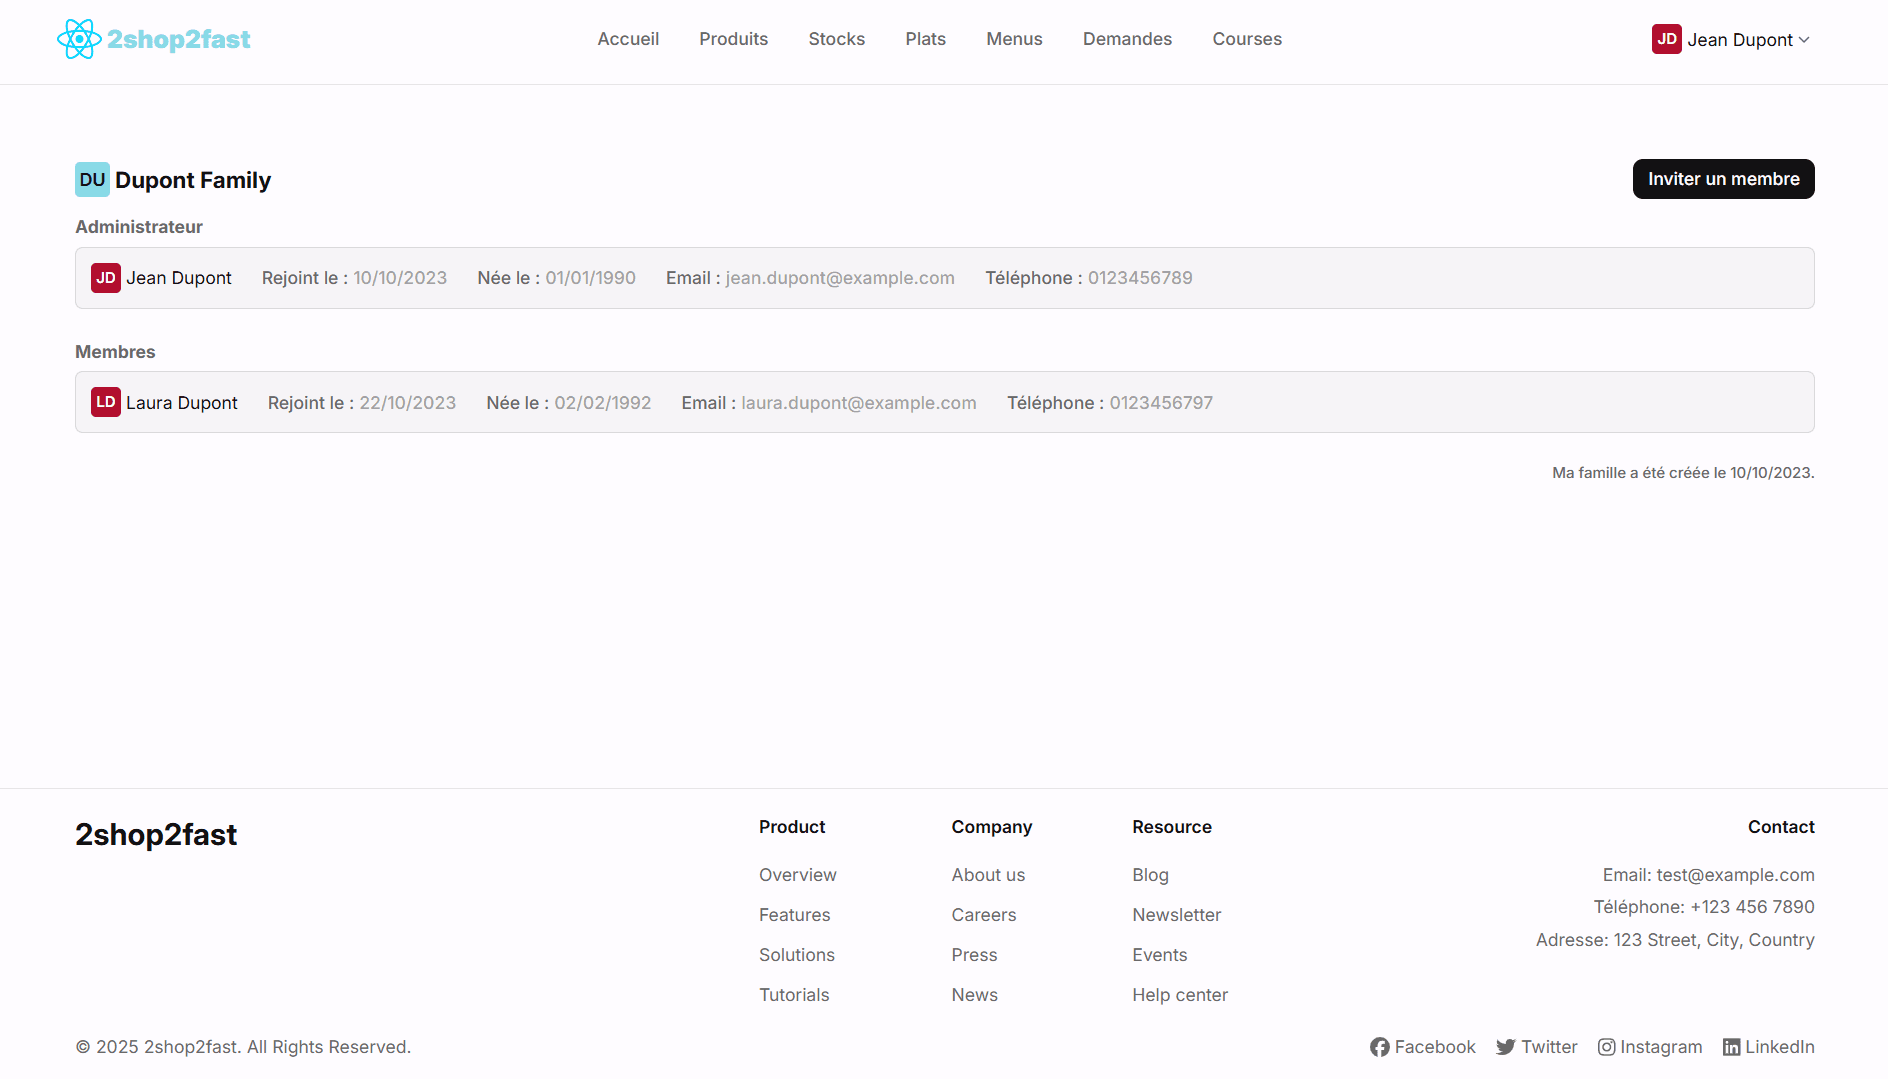
Task: Click the 2shop2fast atom logo icon
Action: [x=79, y=39]
